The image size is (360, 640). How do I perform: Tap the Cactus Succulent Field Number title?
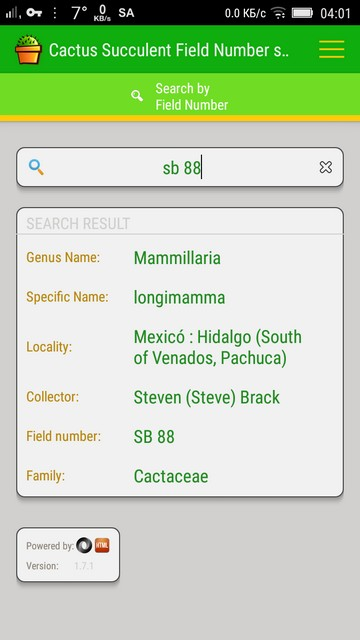point(169,50)
